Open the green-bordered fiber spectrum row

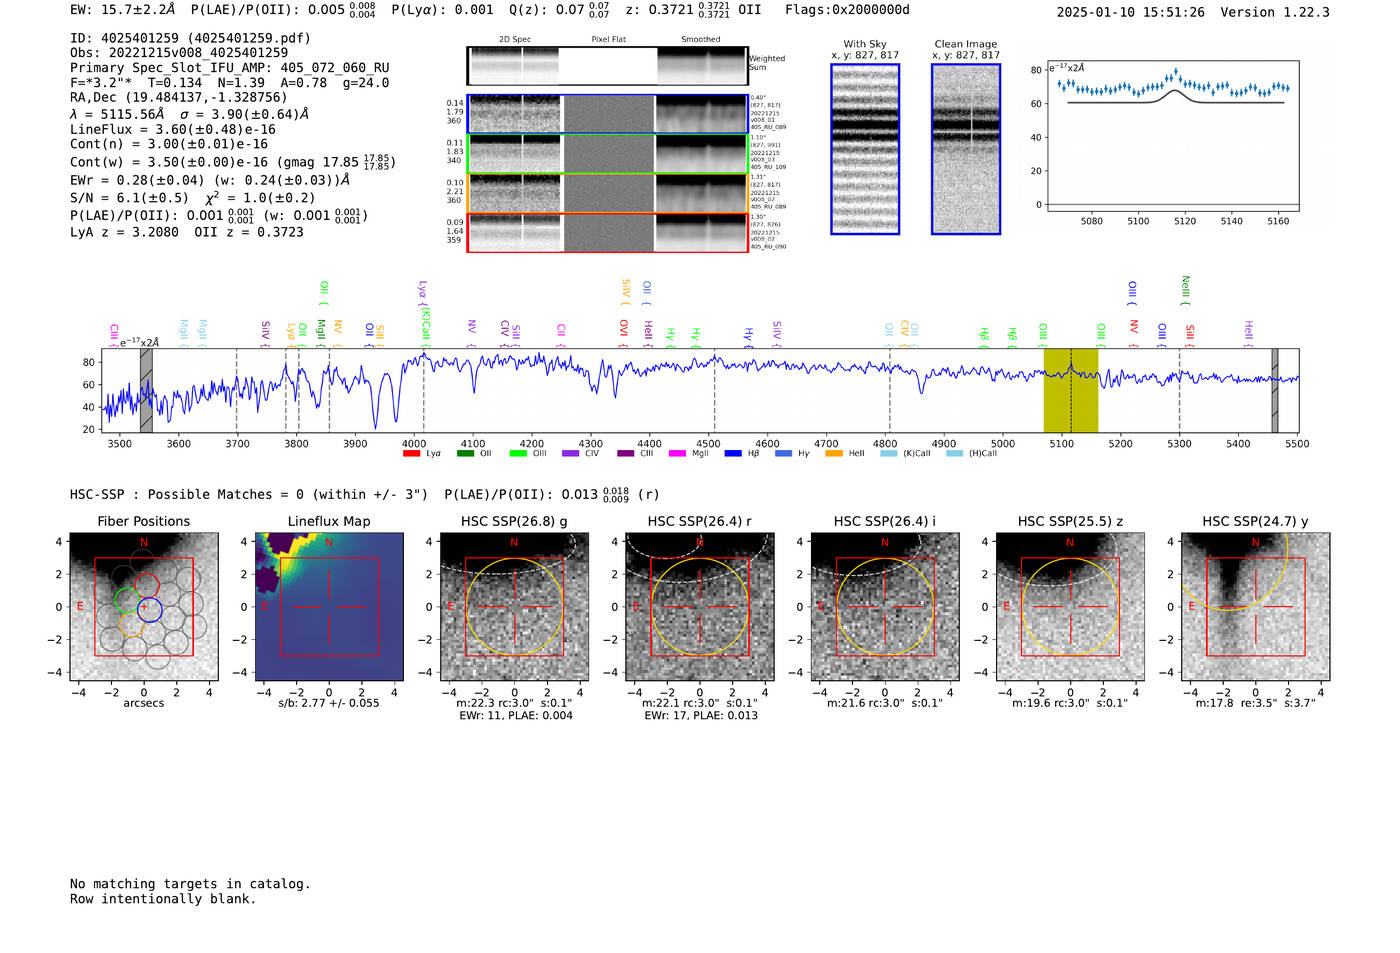607,154
